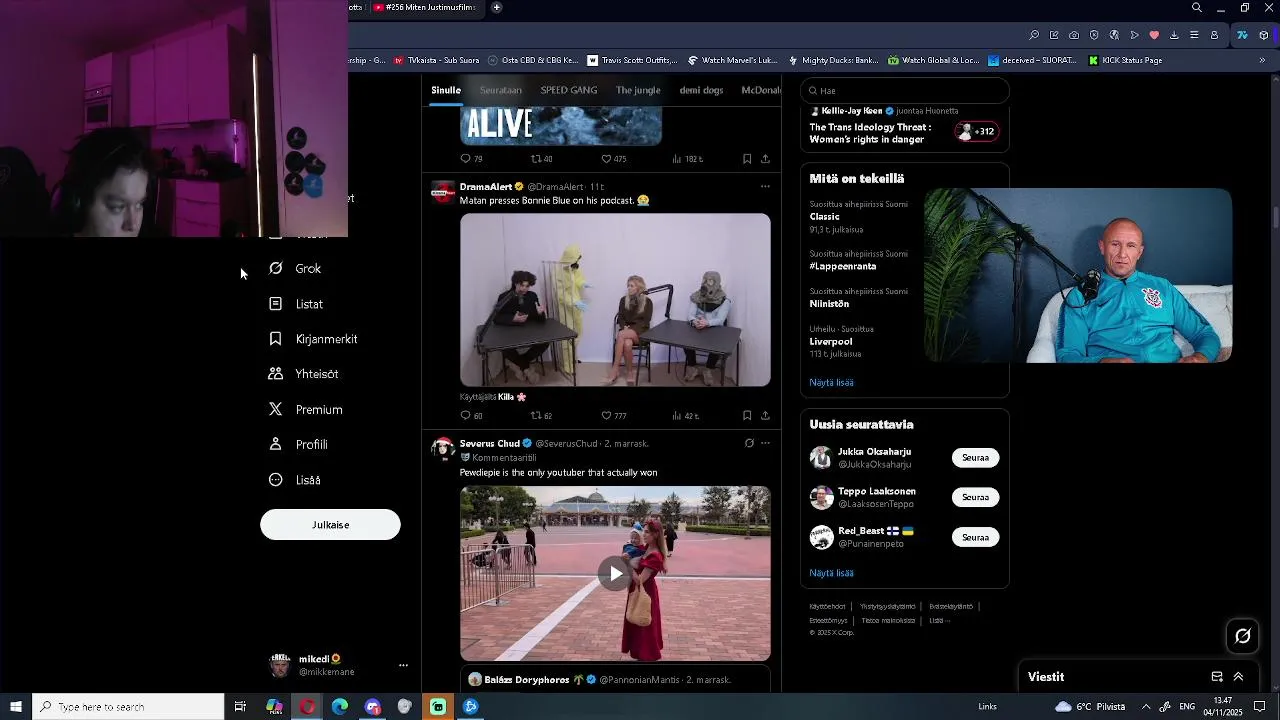1280x720 pixels.
Task: Reply to the post with 79 replies
Action: (471, 159)
